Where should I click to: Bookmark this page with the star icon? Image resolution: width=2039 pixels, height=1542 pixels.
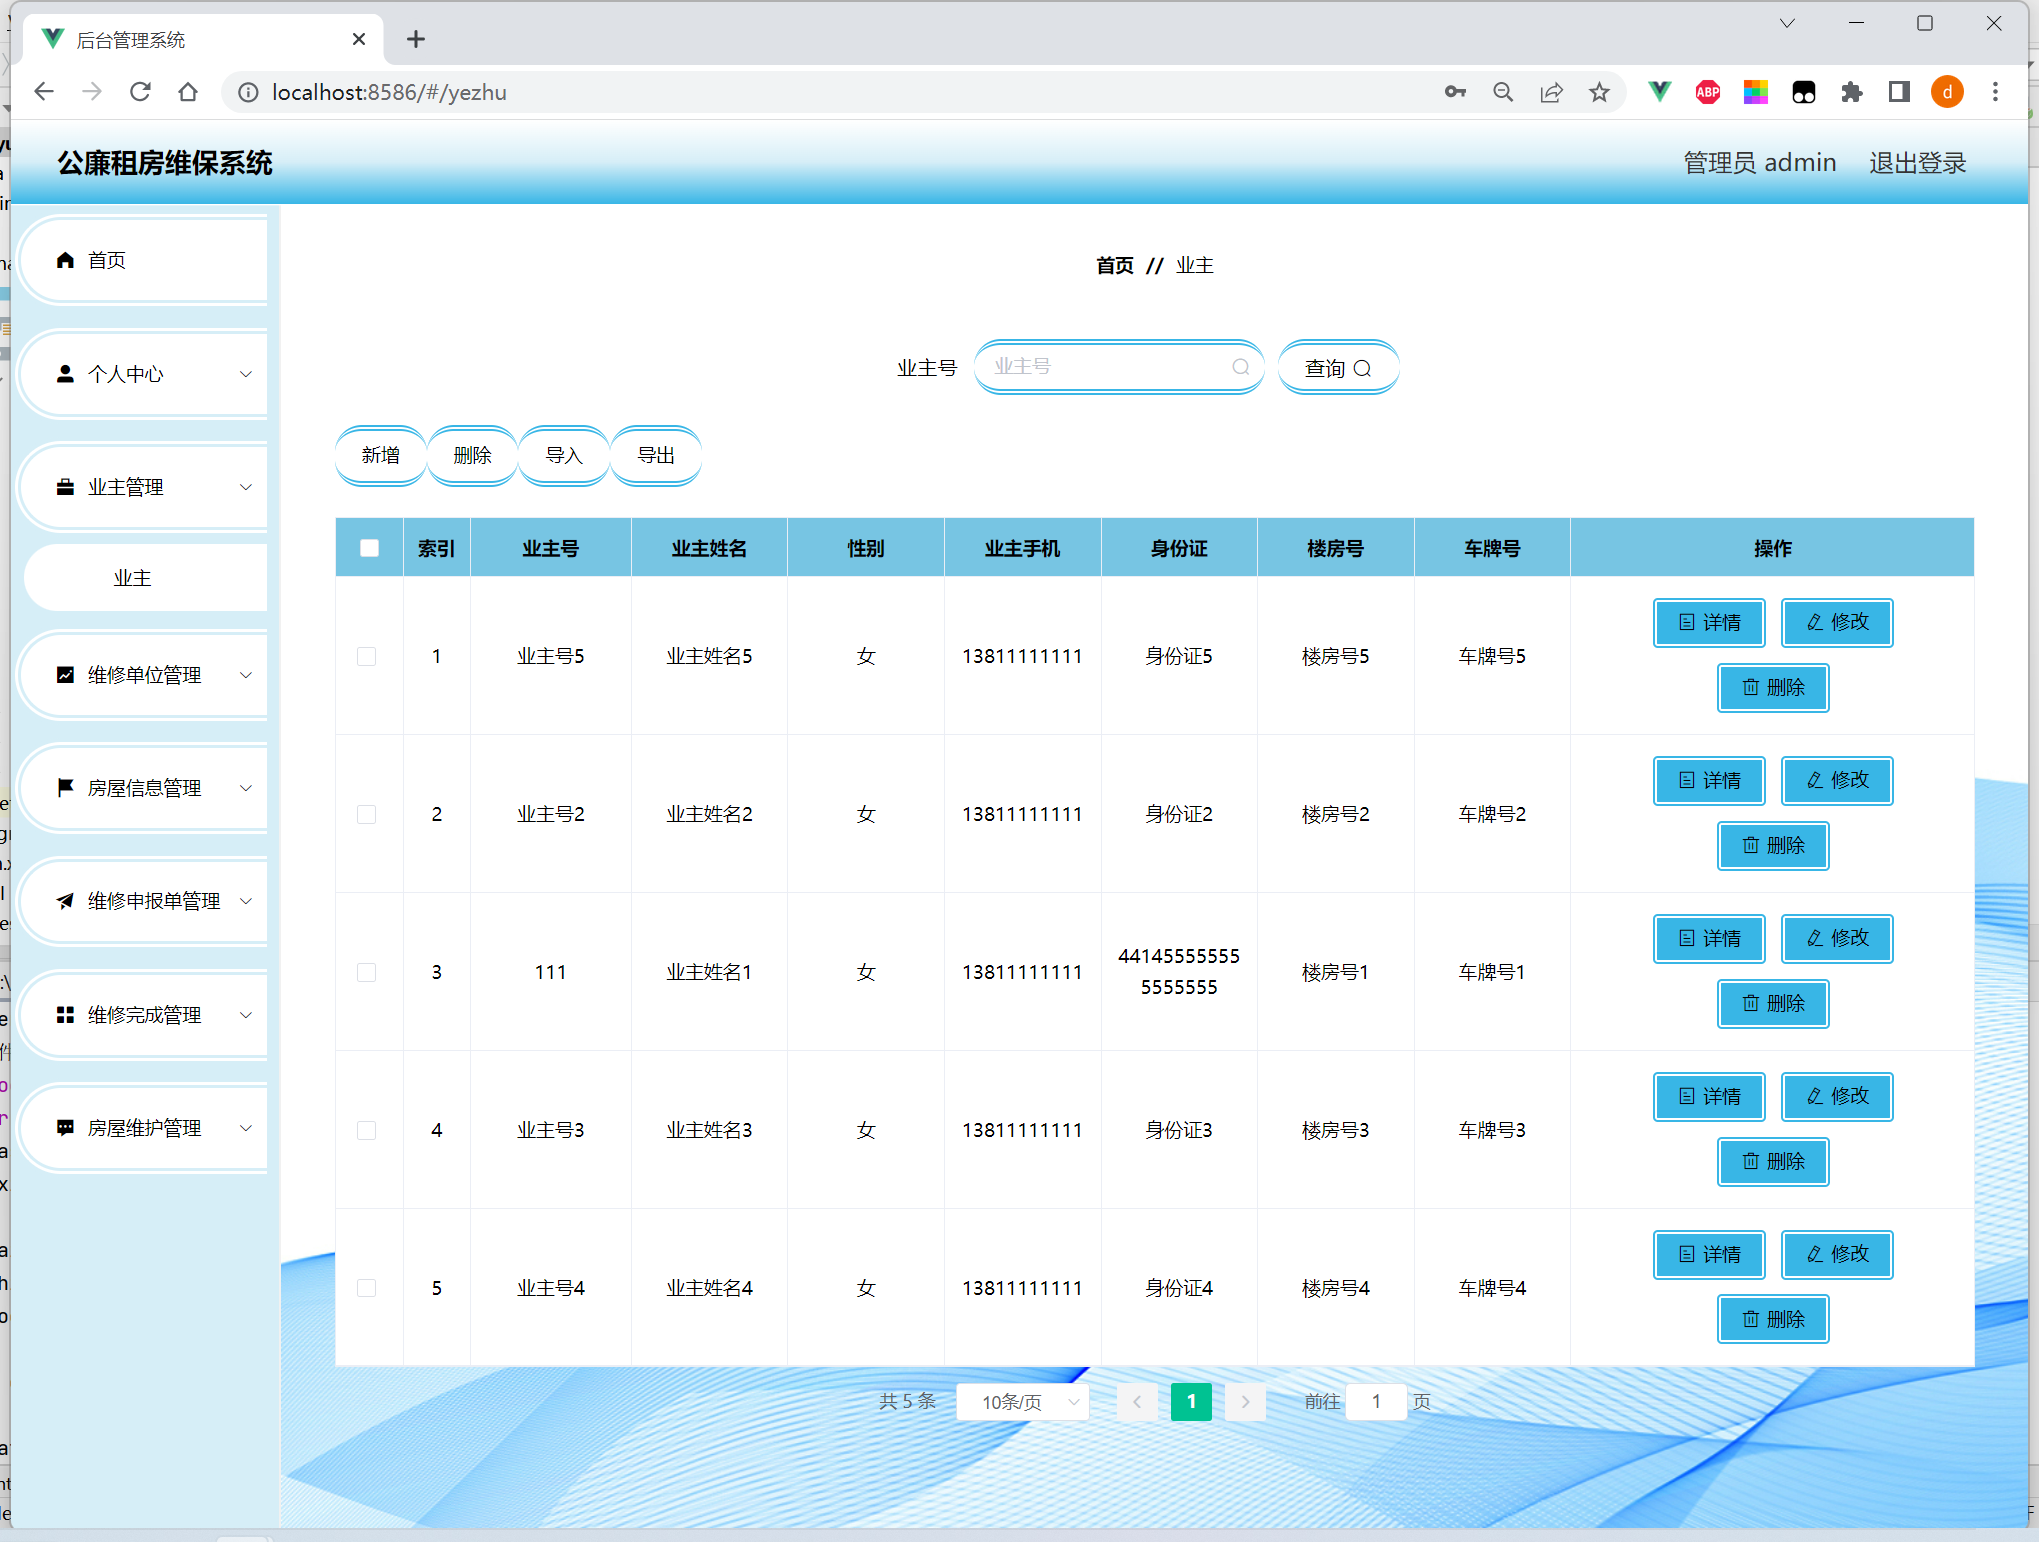(x=1599, y=92)
